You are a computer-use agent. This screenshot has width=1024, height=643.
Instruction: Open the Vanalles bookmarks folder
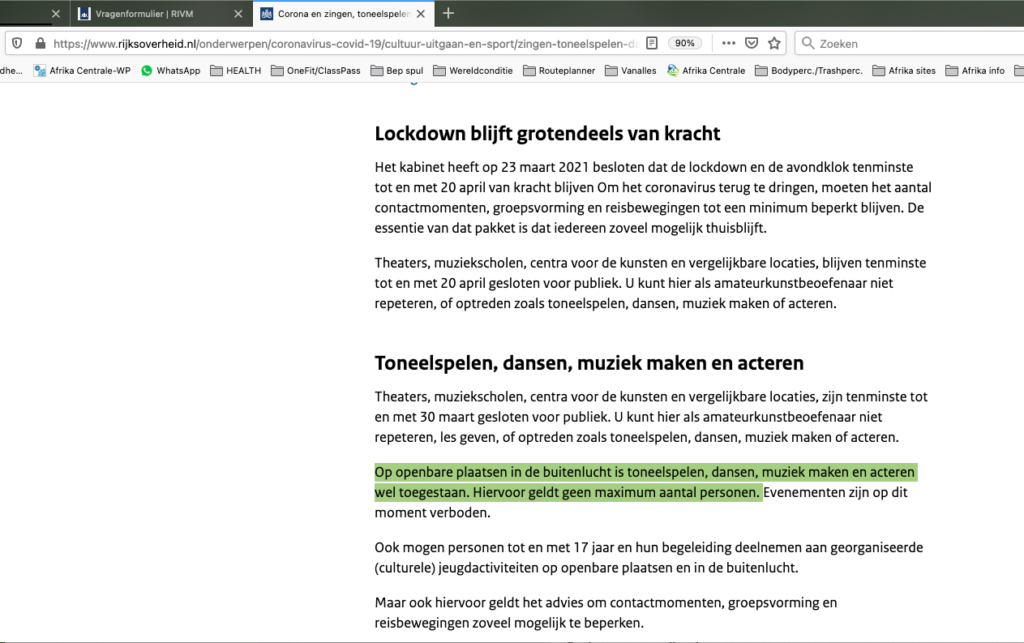(631, 71)
